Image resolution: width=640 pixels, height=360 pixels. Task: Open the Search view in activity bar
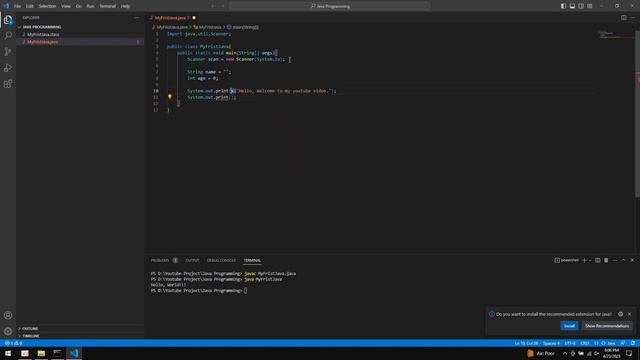point(8,36)
